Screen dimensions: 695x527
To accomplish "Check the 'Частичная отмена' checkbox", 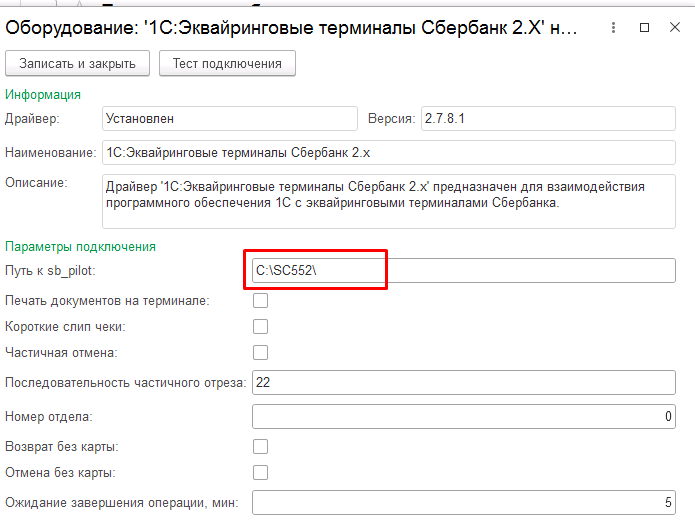I will point(261,353).
